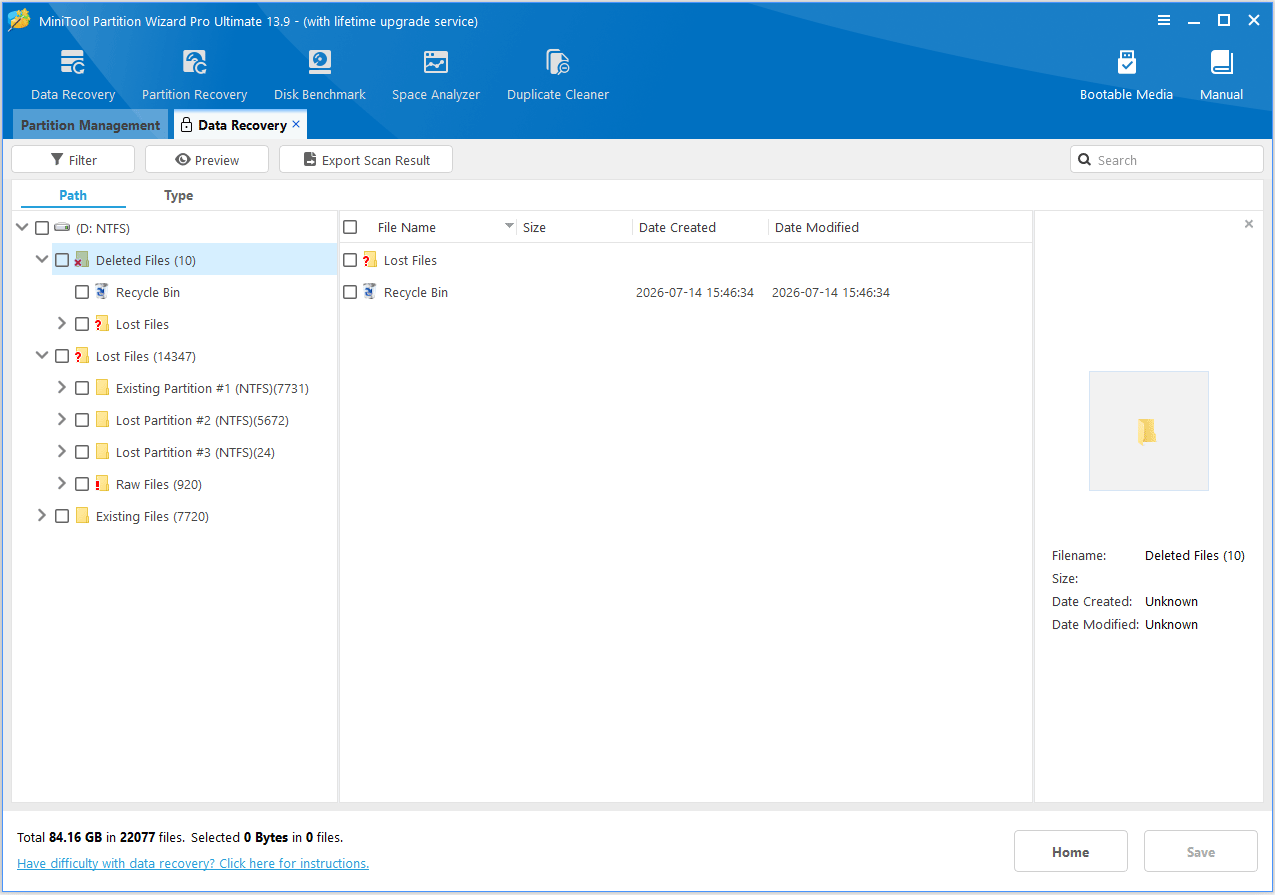
Task: Click the Lost Files (14347) folder icon
Action: coord(82,356)
